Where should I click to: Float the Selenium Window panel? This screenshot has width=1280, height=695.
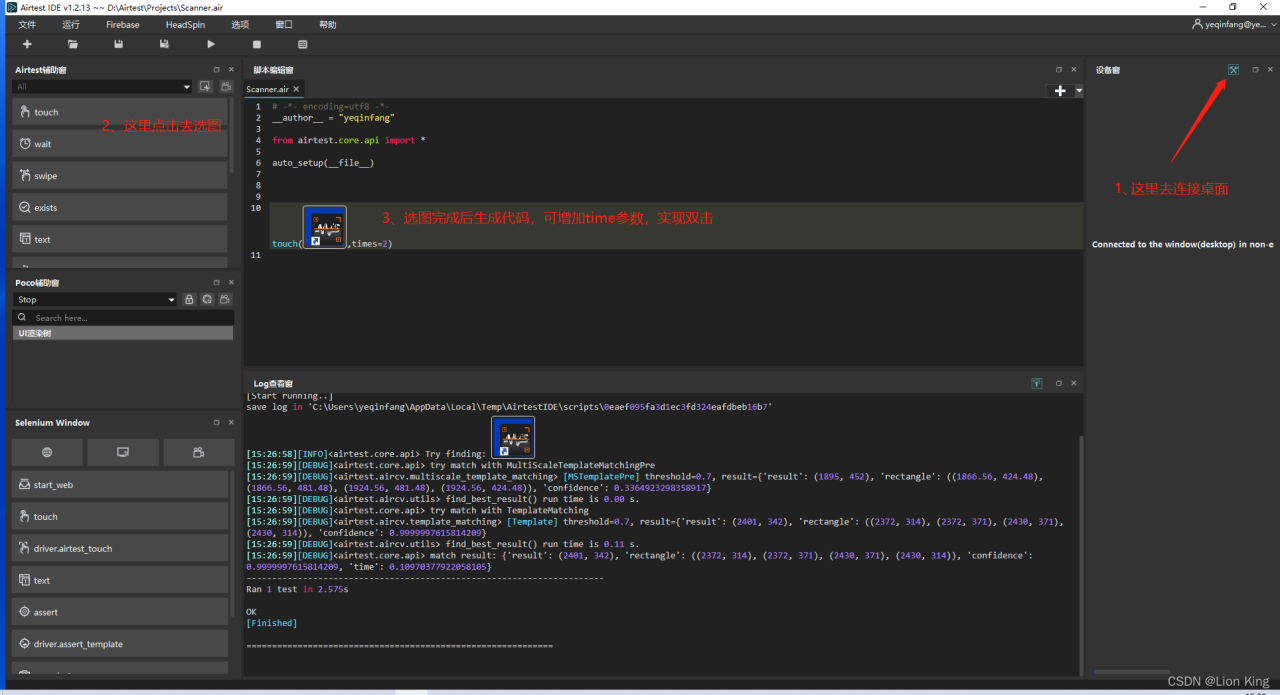216,423
